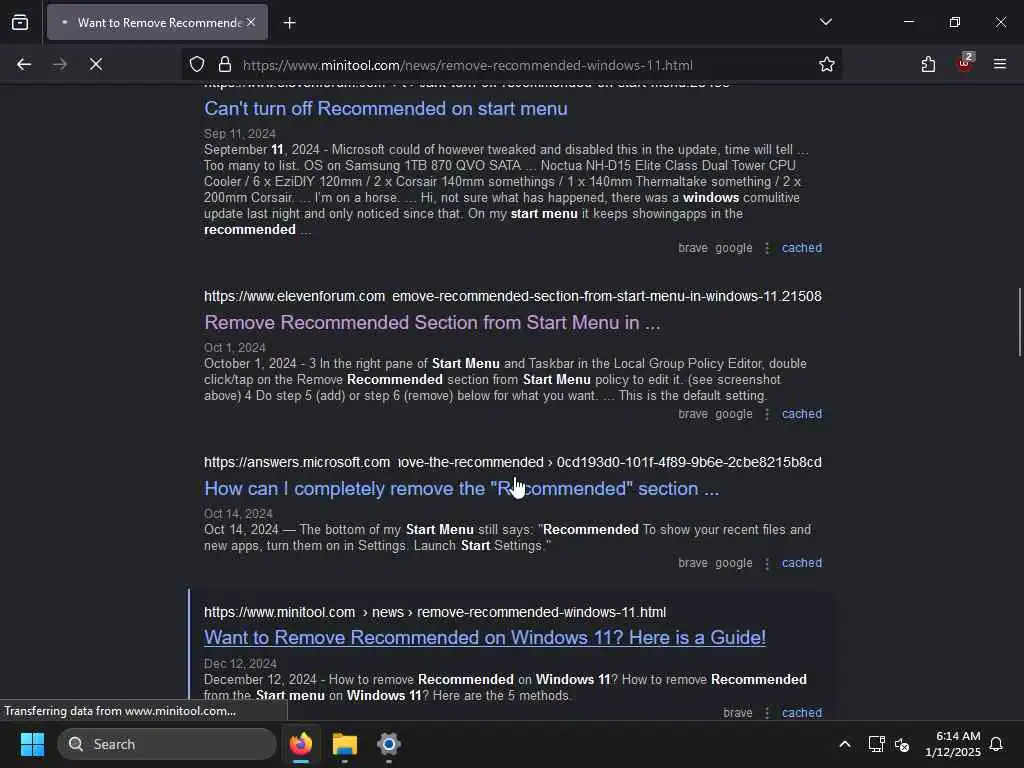Open the Settings gear app on taskbar

389,744
